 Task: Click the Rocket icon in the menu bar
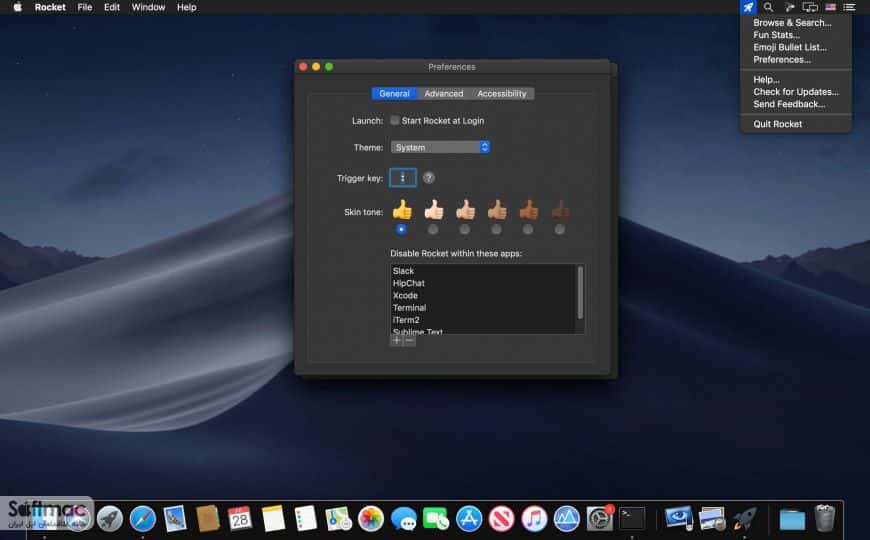coord(748,7)
